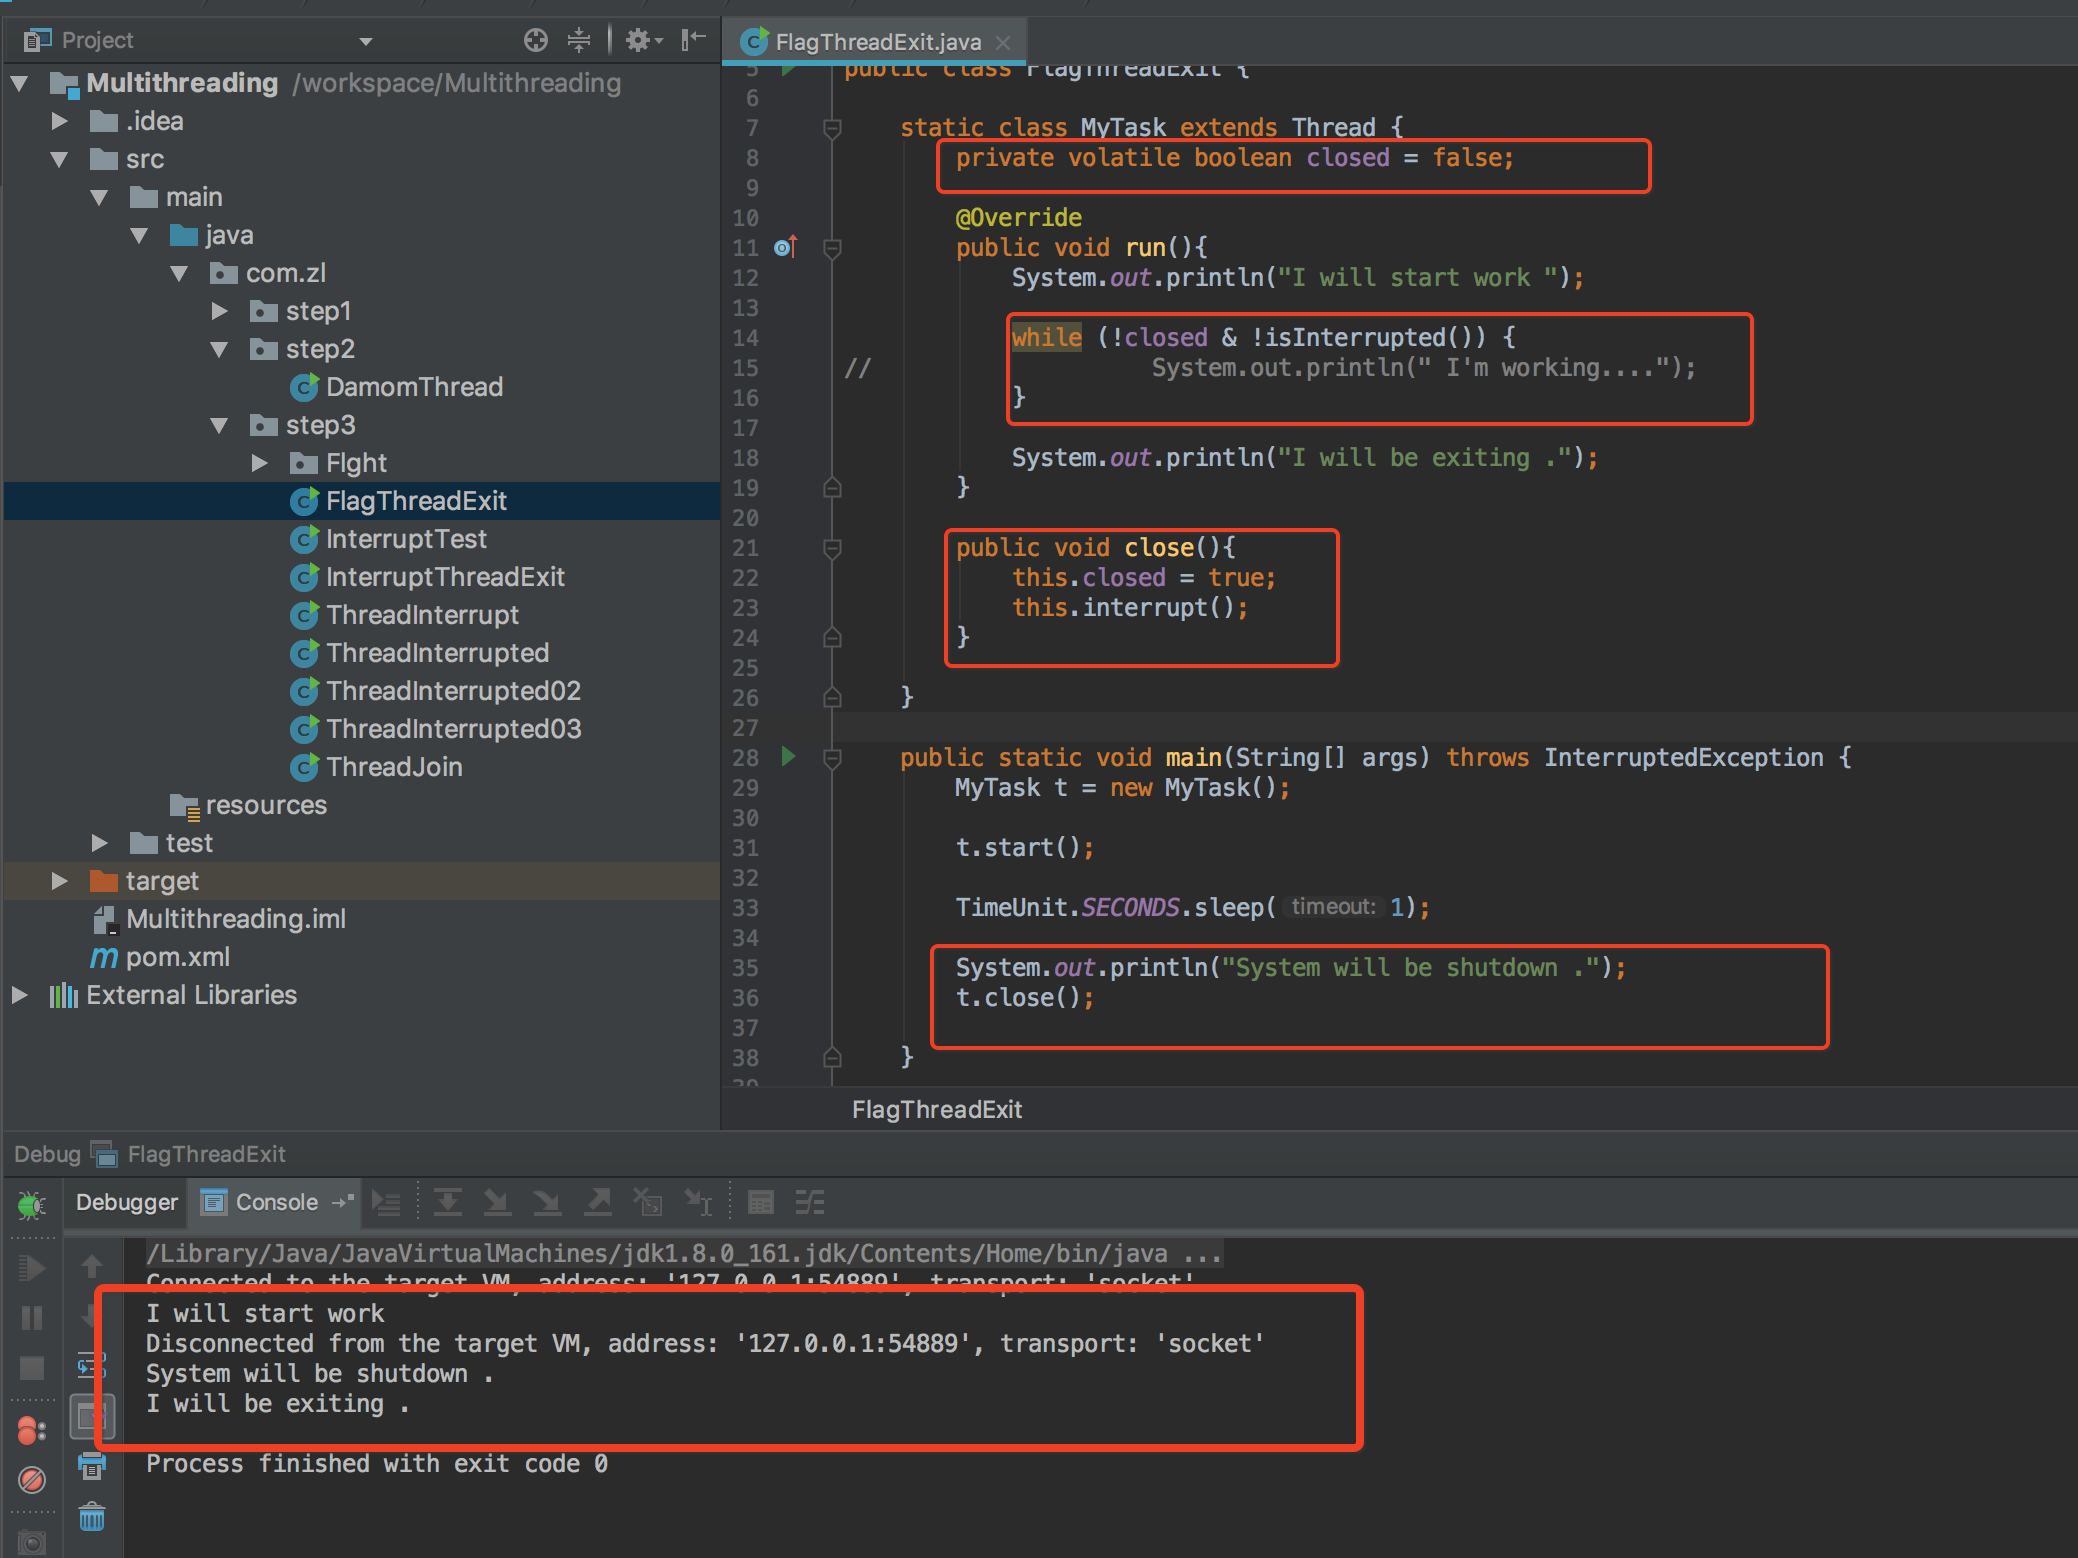Switch to the Debugger tab
The height and width of the screenshot is (1558, 2078).
click(127, 1203)
